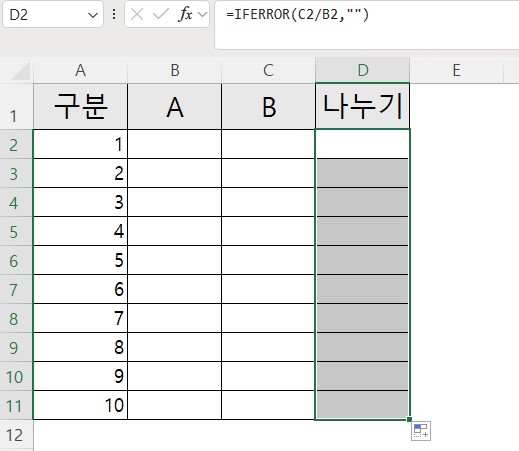
Task: Select column E header
Action: coord(456,70)
